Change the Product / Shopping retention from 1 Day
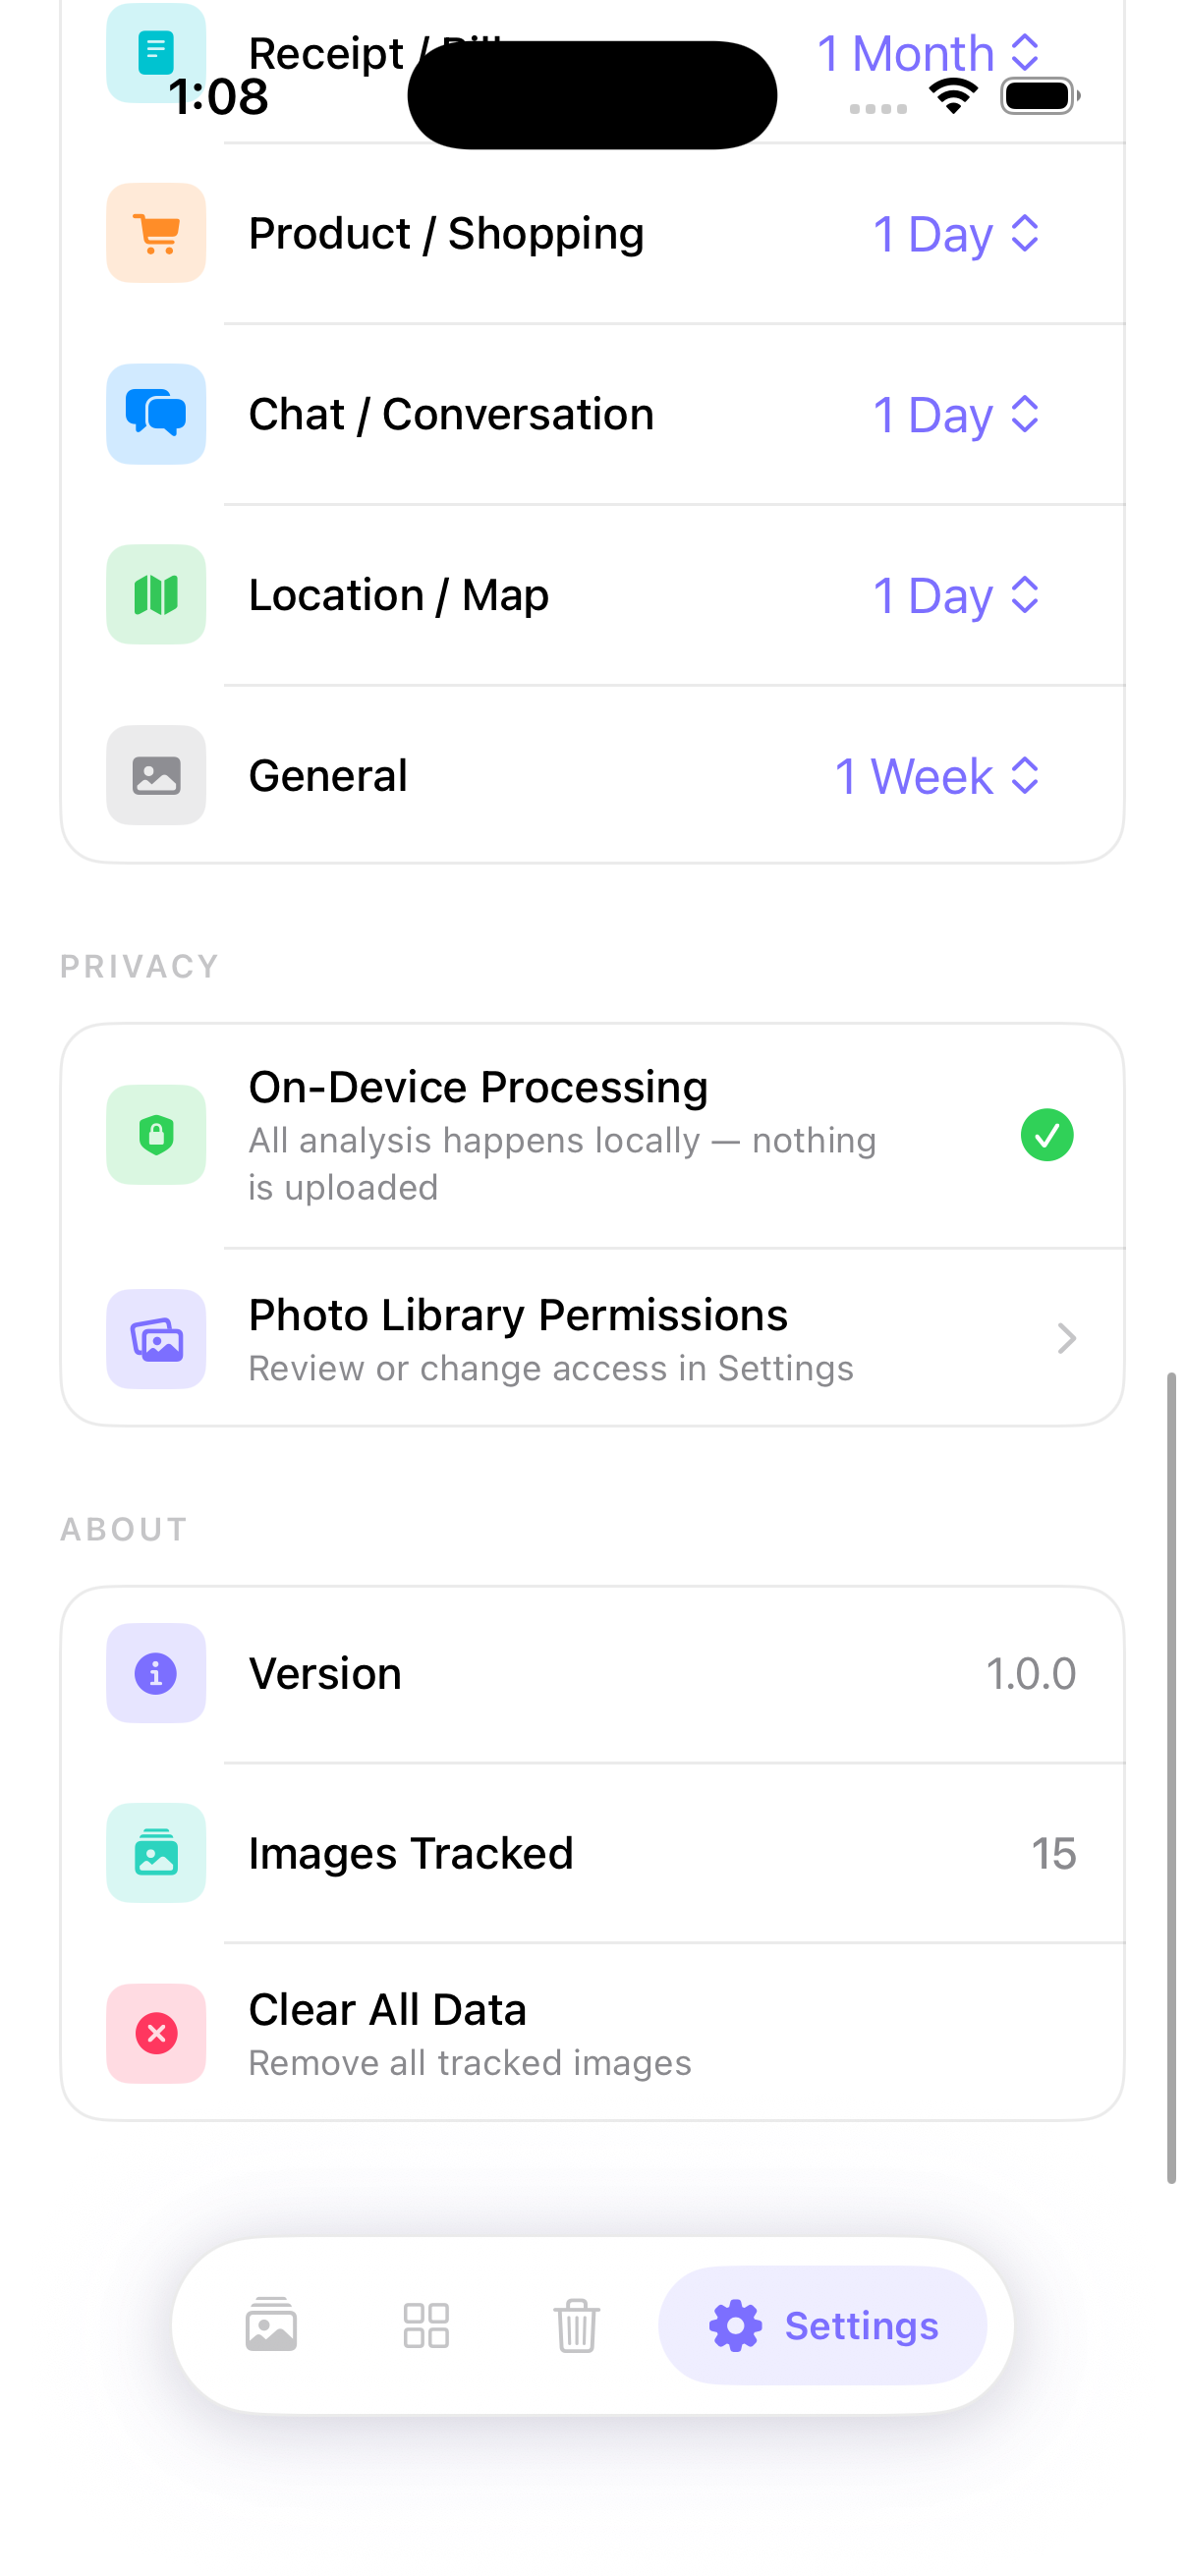The height and width of the screenshot is (2576, 1185). click(954, 233)
